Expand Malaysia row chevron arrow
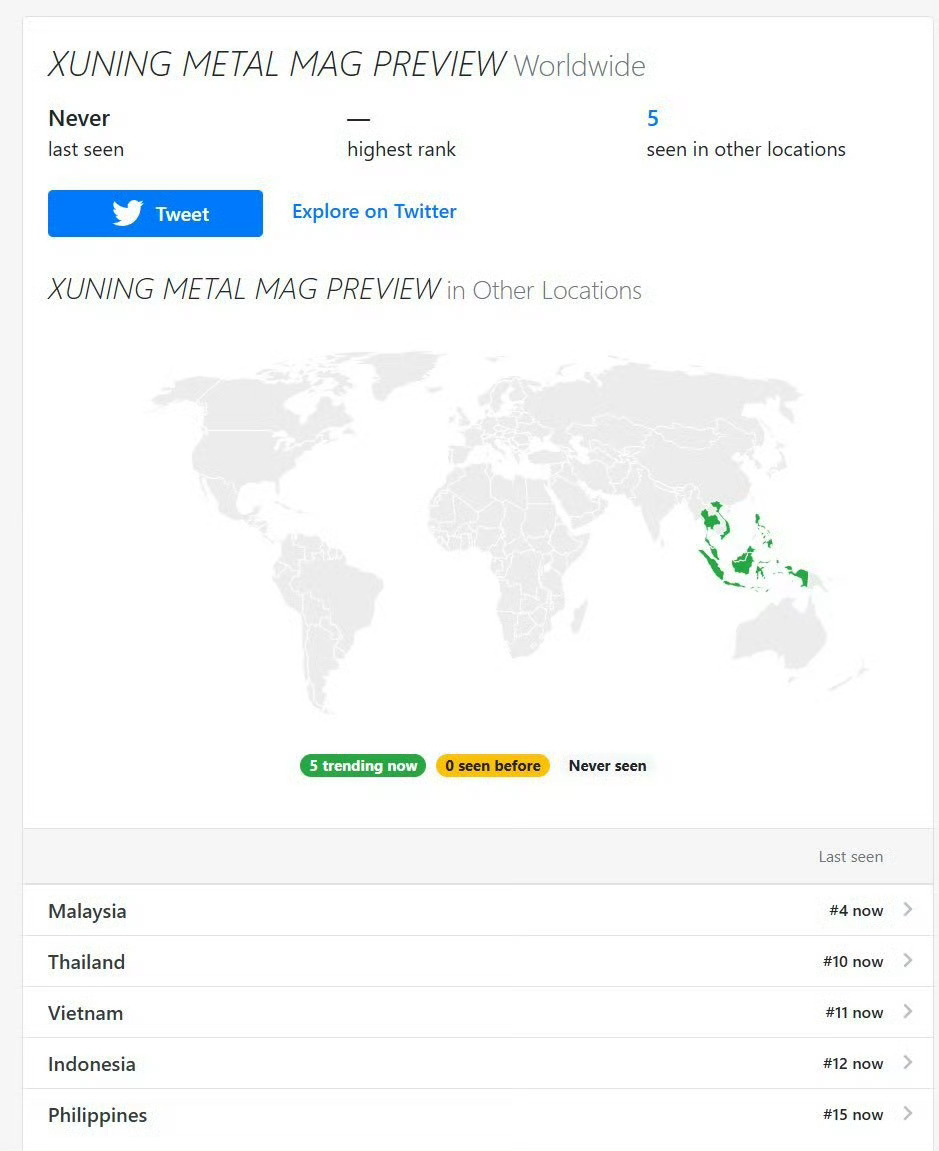939x1151 pixels. 908,909
